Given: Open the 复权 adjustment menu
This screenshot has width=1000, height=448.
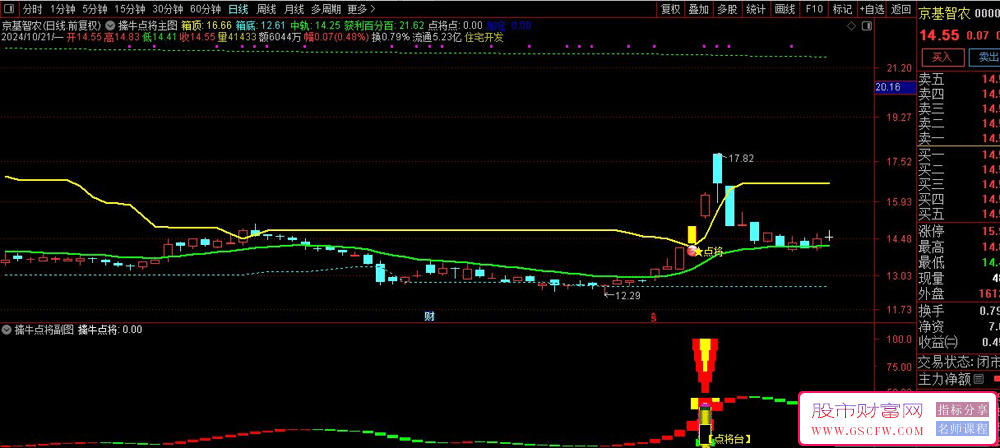Looking at the screenshot, I should point(670,9).
